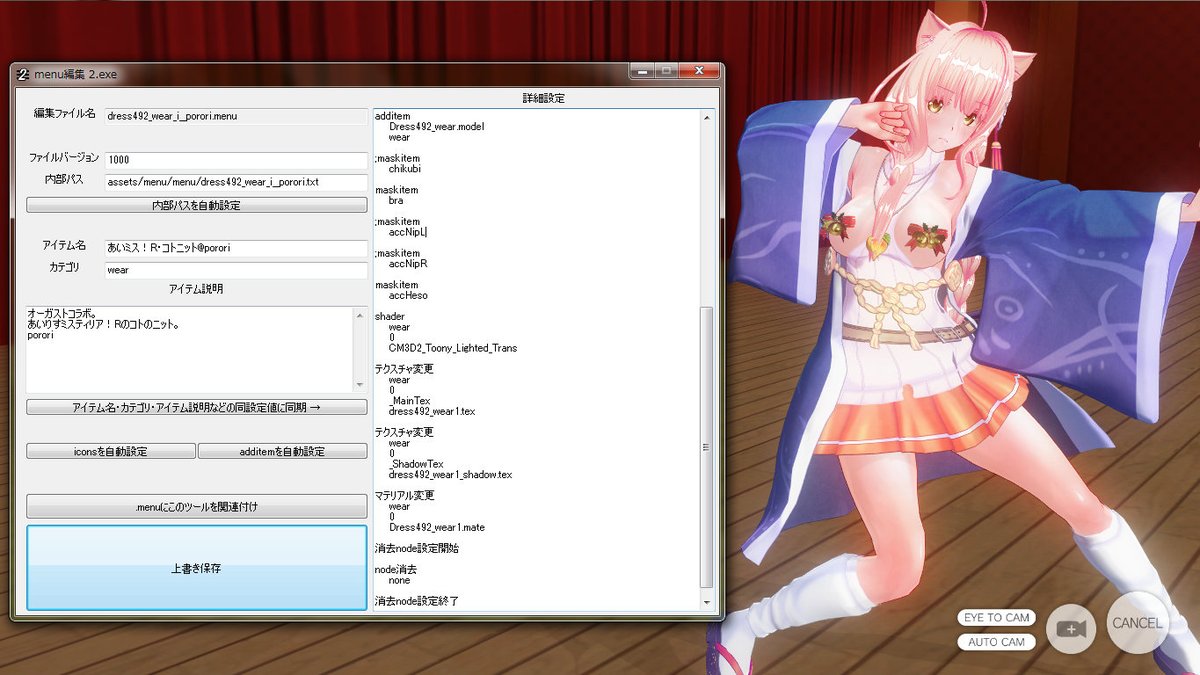Click .menuにこのツールを関連付け button

pyautogui.click(x=197, y=507)
